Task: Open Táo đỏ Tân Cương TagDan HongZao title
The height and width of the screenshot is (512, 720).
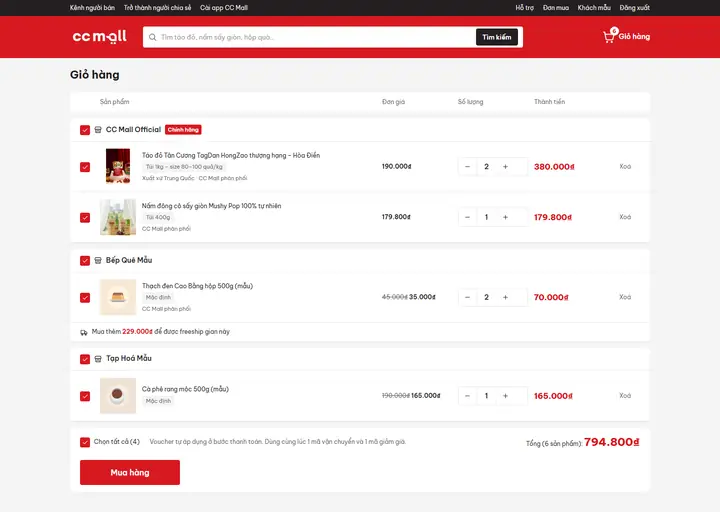Action: click(x=231, y=155)
